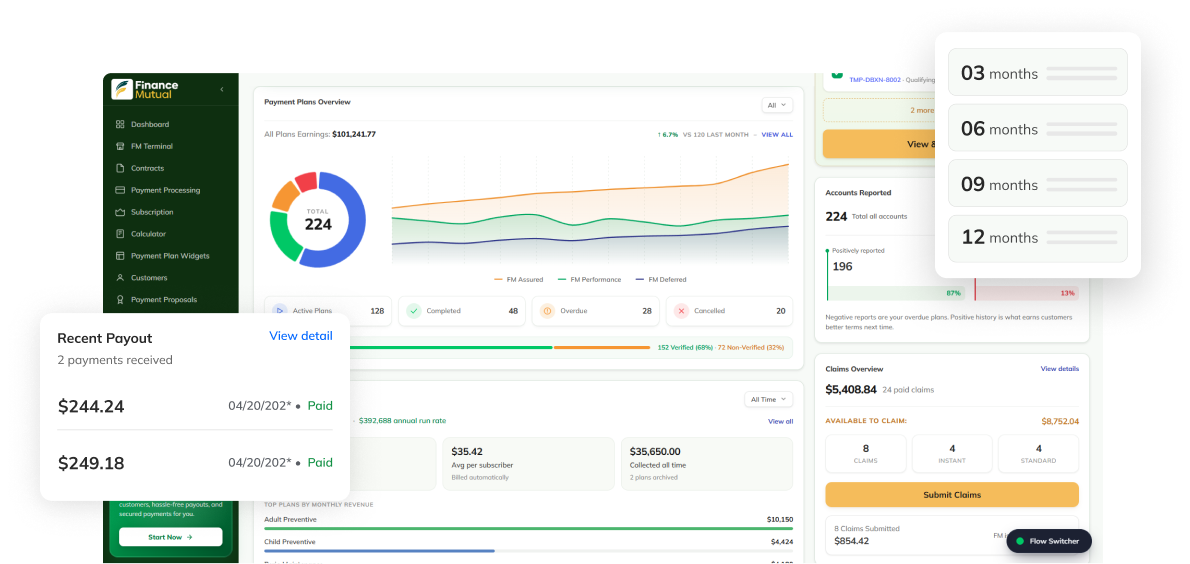Go to Customers in the sidebar
This screenshot has height=564, width=1190.
click(149, 278)
